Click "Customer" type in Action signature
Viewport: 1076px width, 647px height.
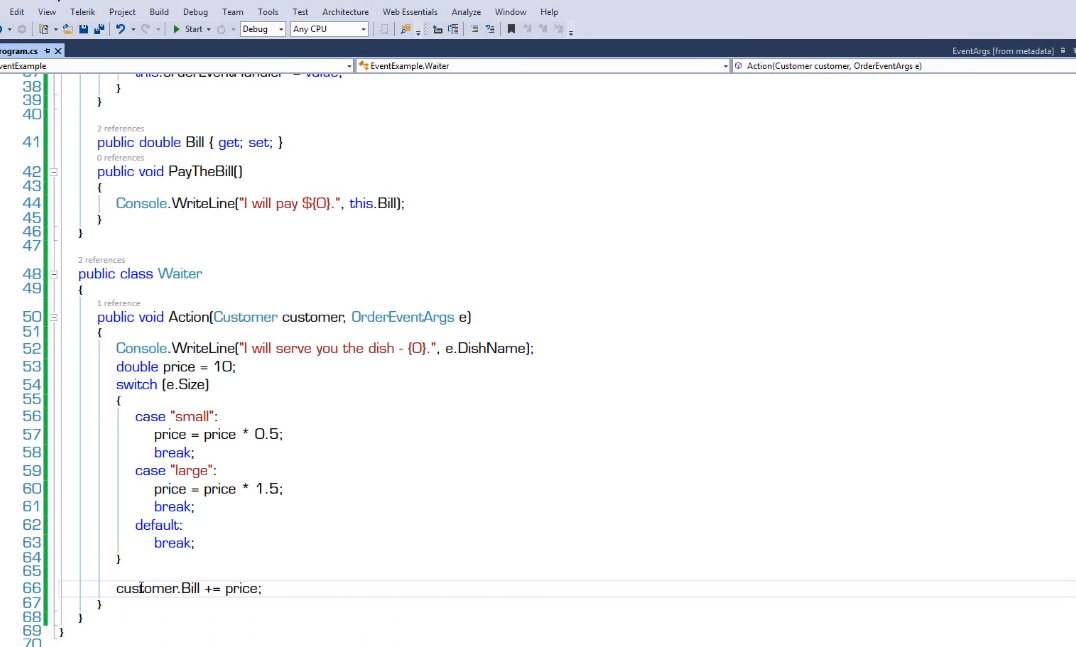[246, 317]
